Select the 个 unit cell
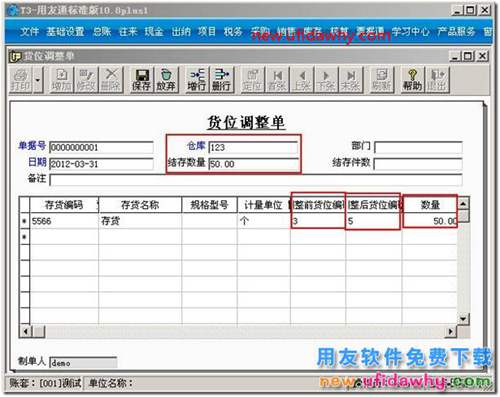This screenshot has width=500, height=397. pyautogui.click(x=264, y=221)
